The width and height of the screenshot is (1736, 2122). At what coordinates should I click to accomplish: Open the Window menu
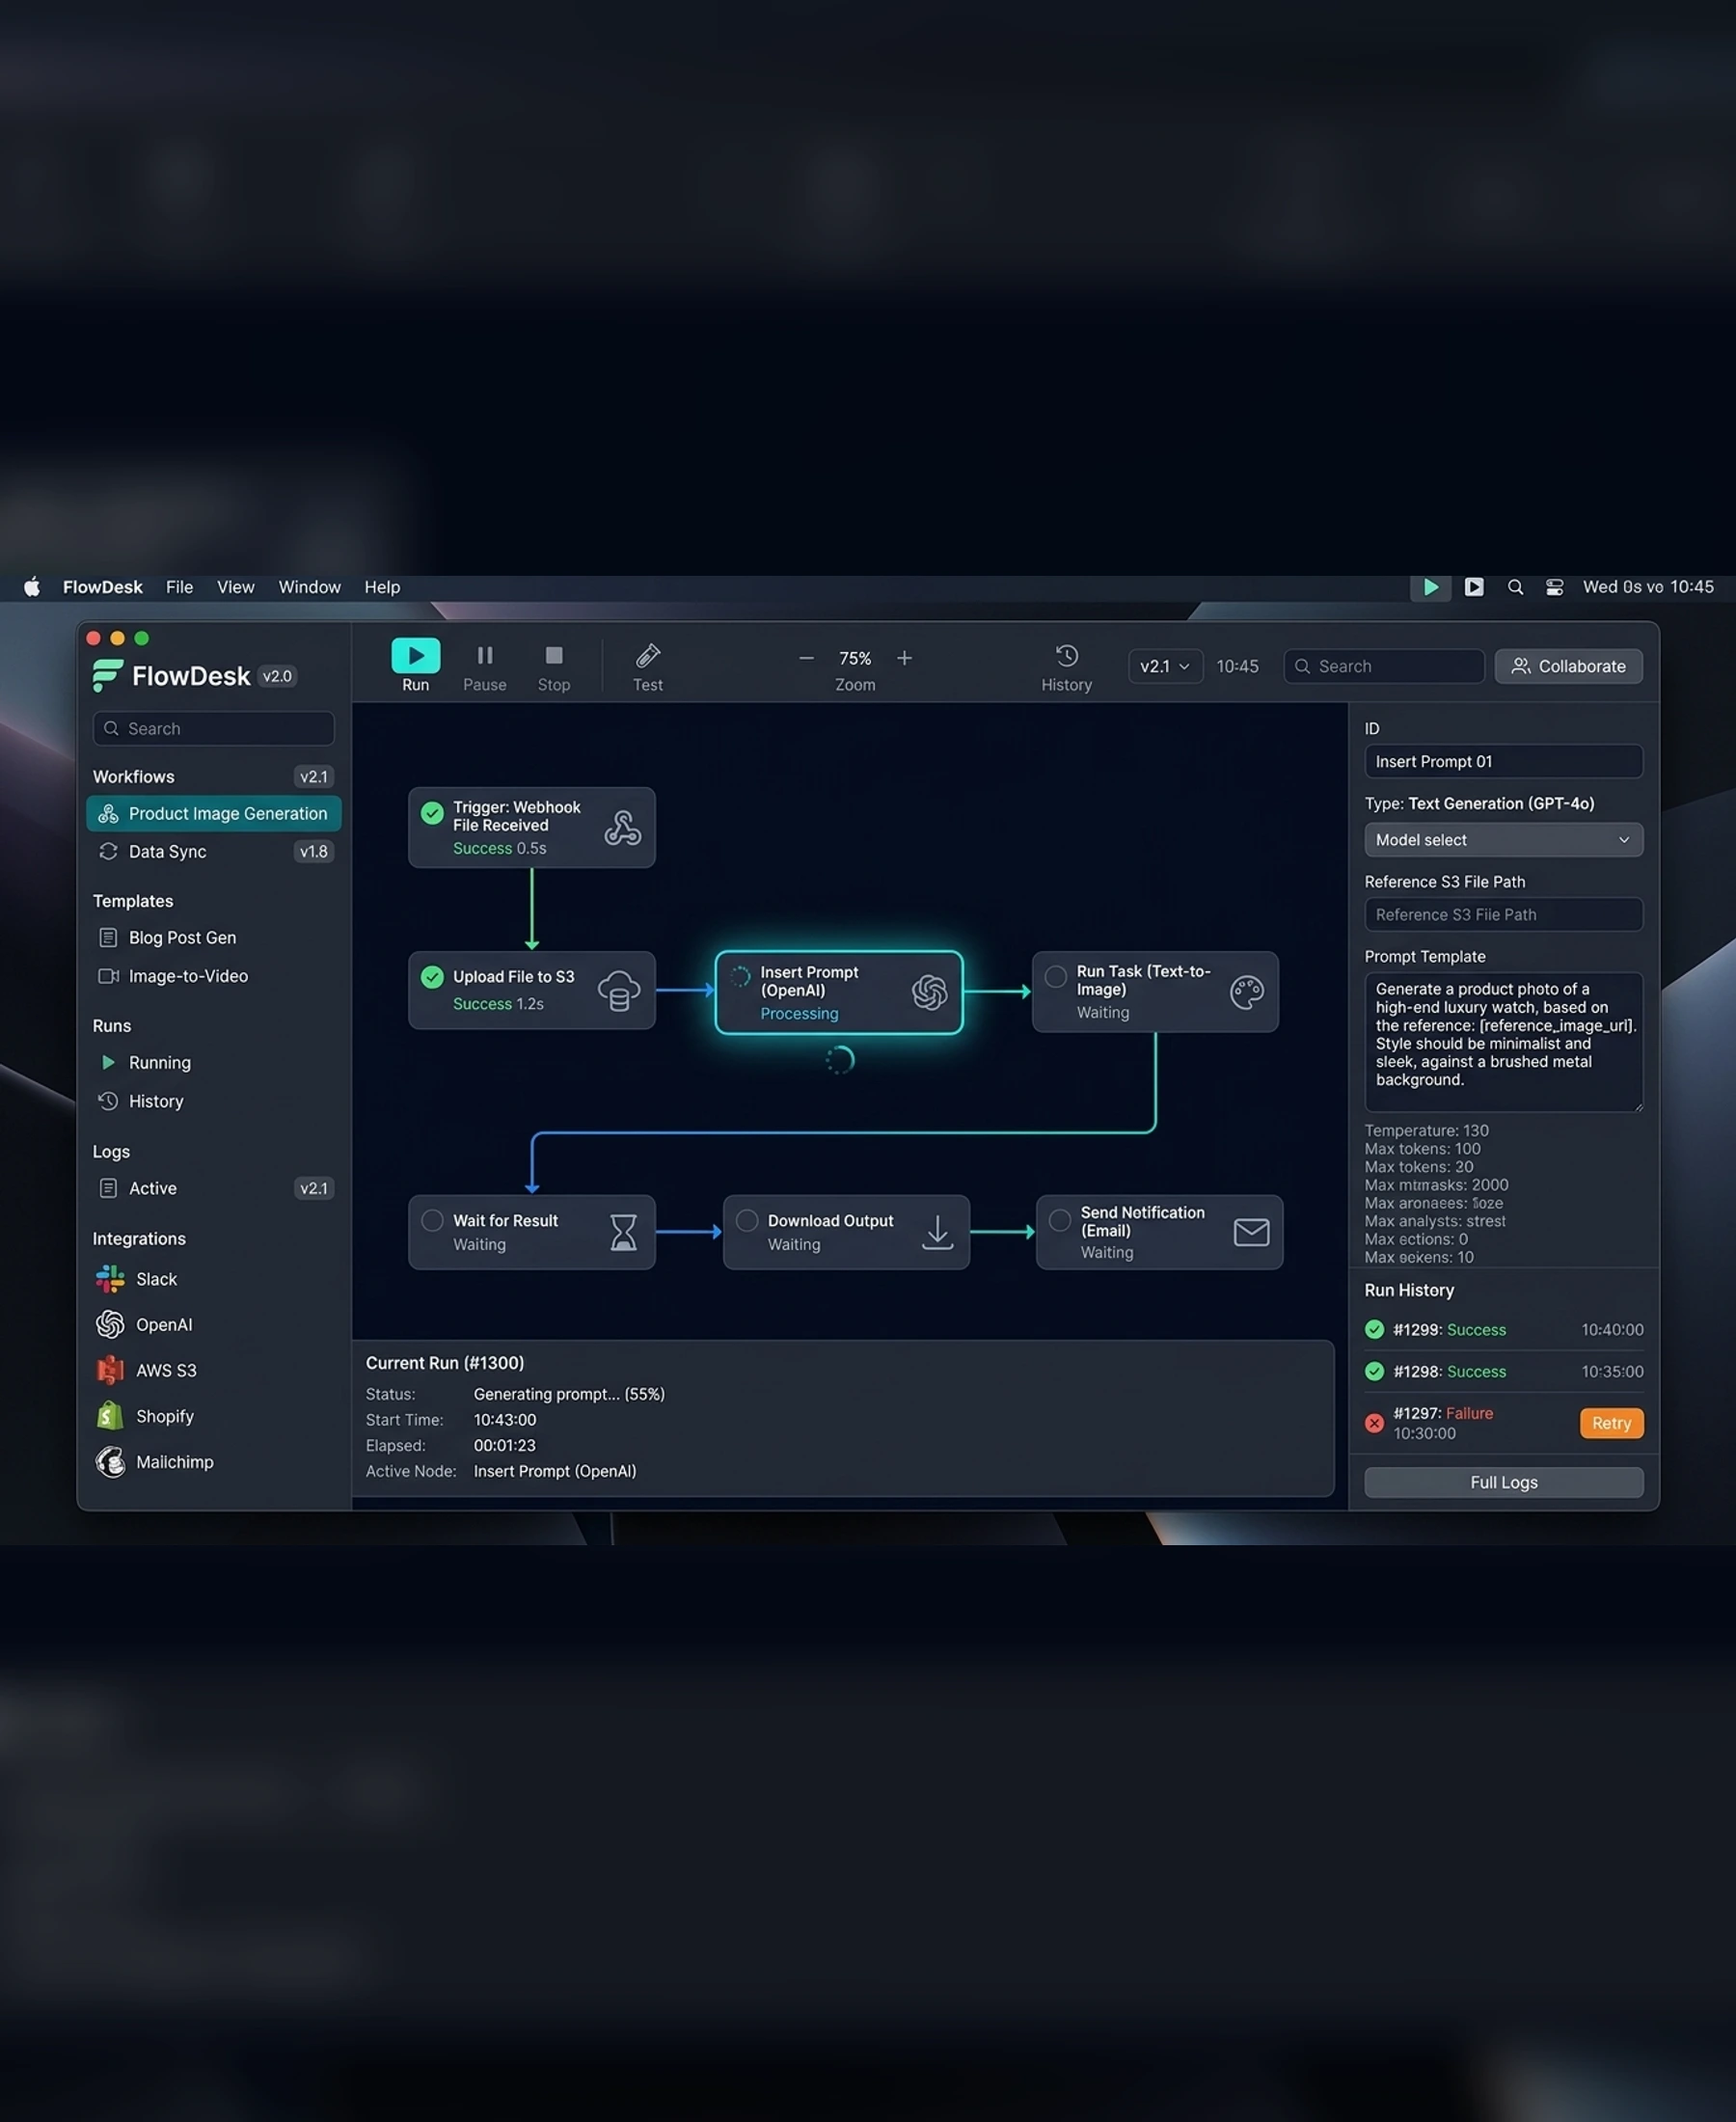click(x=309, y=587)
